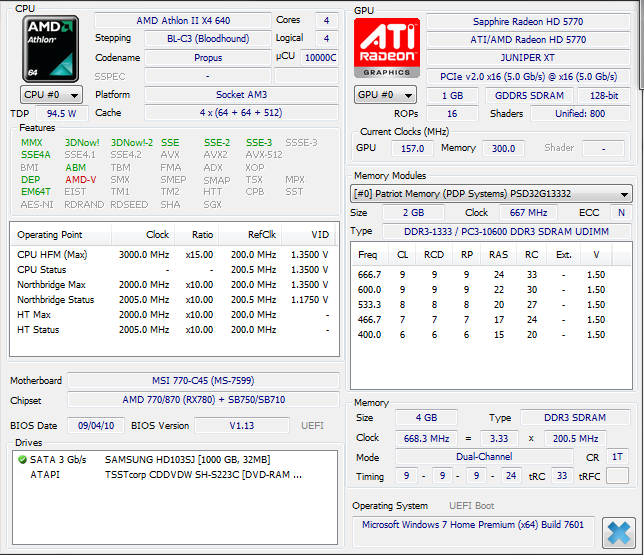Viewport: 644px width, 555px height.
Task: Select the HT Max row
Action: [173, 315]
